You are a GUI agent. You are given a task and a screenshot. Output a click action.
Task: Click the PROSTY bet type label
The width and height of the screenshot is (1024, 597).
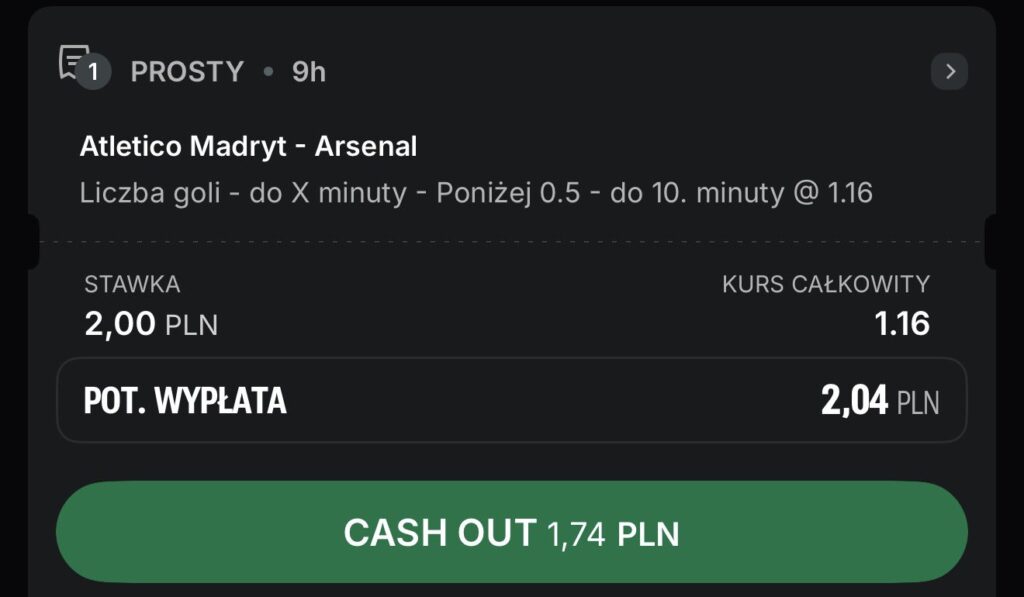click(x=187, y=72)
